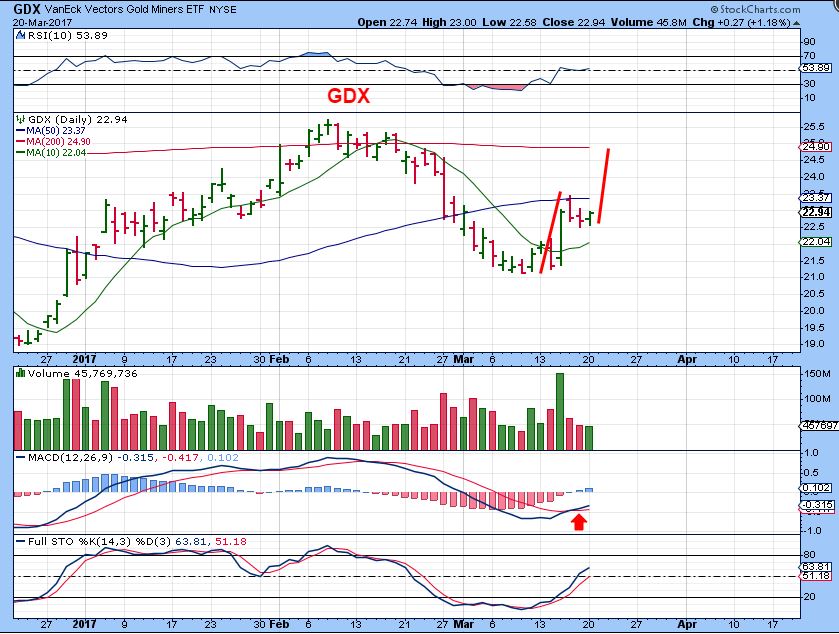Click the GDX (Daily) 22.94 legend label

pos(78,119)
